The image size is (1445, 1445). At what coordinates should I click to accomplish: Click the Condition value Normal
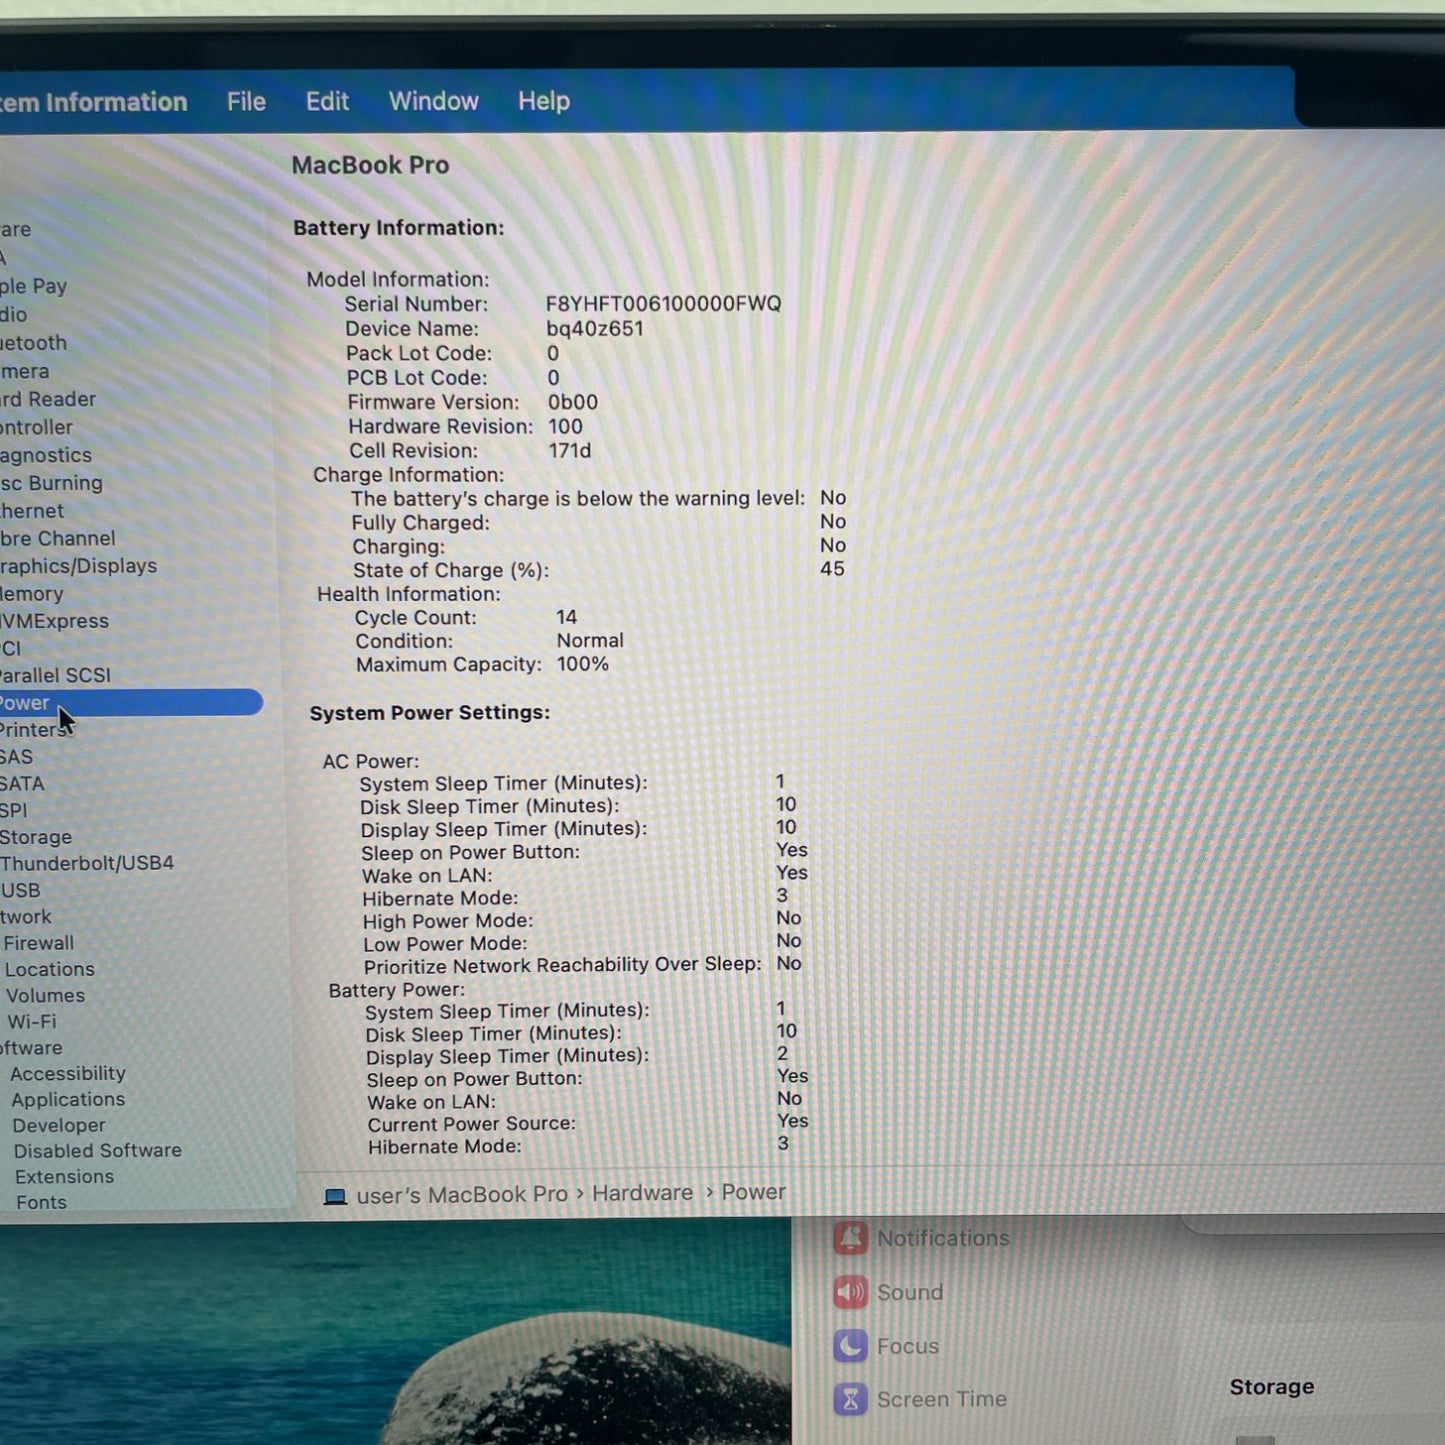click(x=590, y=641)
